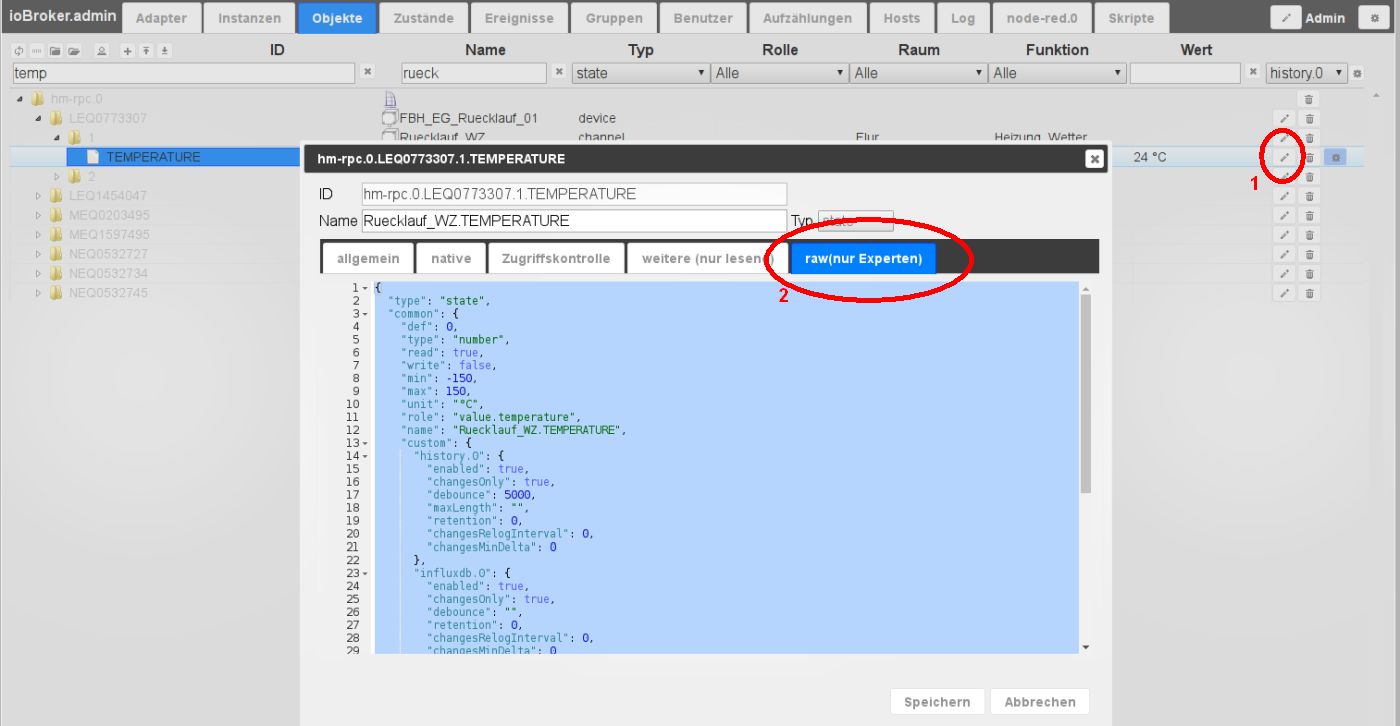
Task: Switch to the Instanzen tab
Action: pos(249,18)
